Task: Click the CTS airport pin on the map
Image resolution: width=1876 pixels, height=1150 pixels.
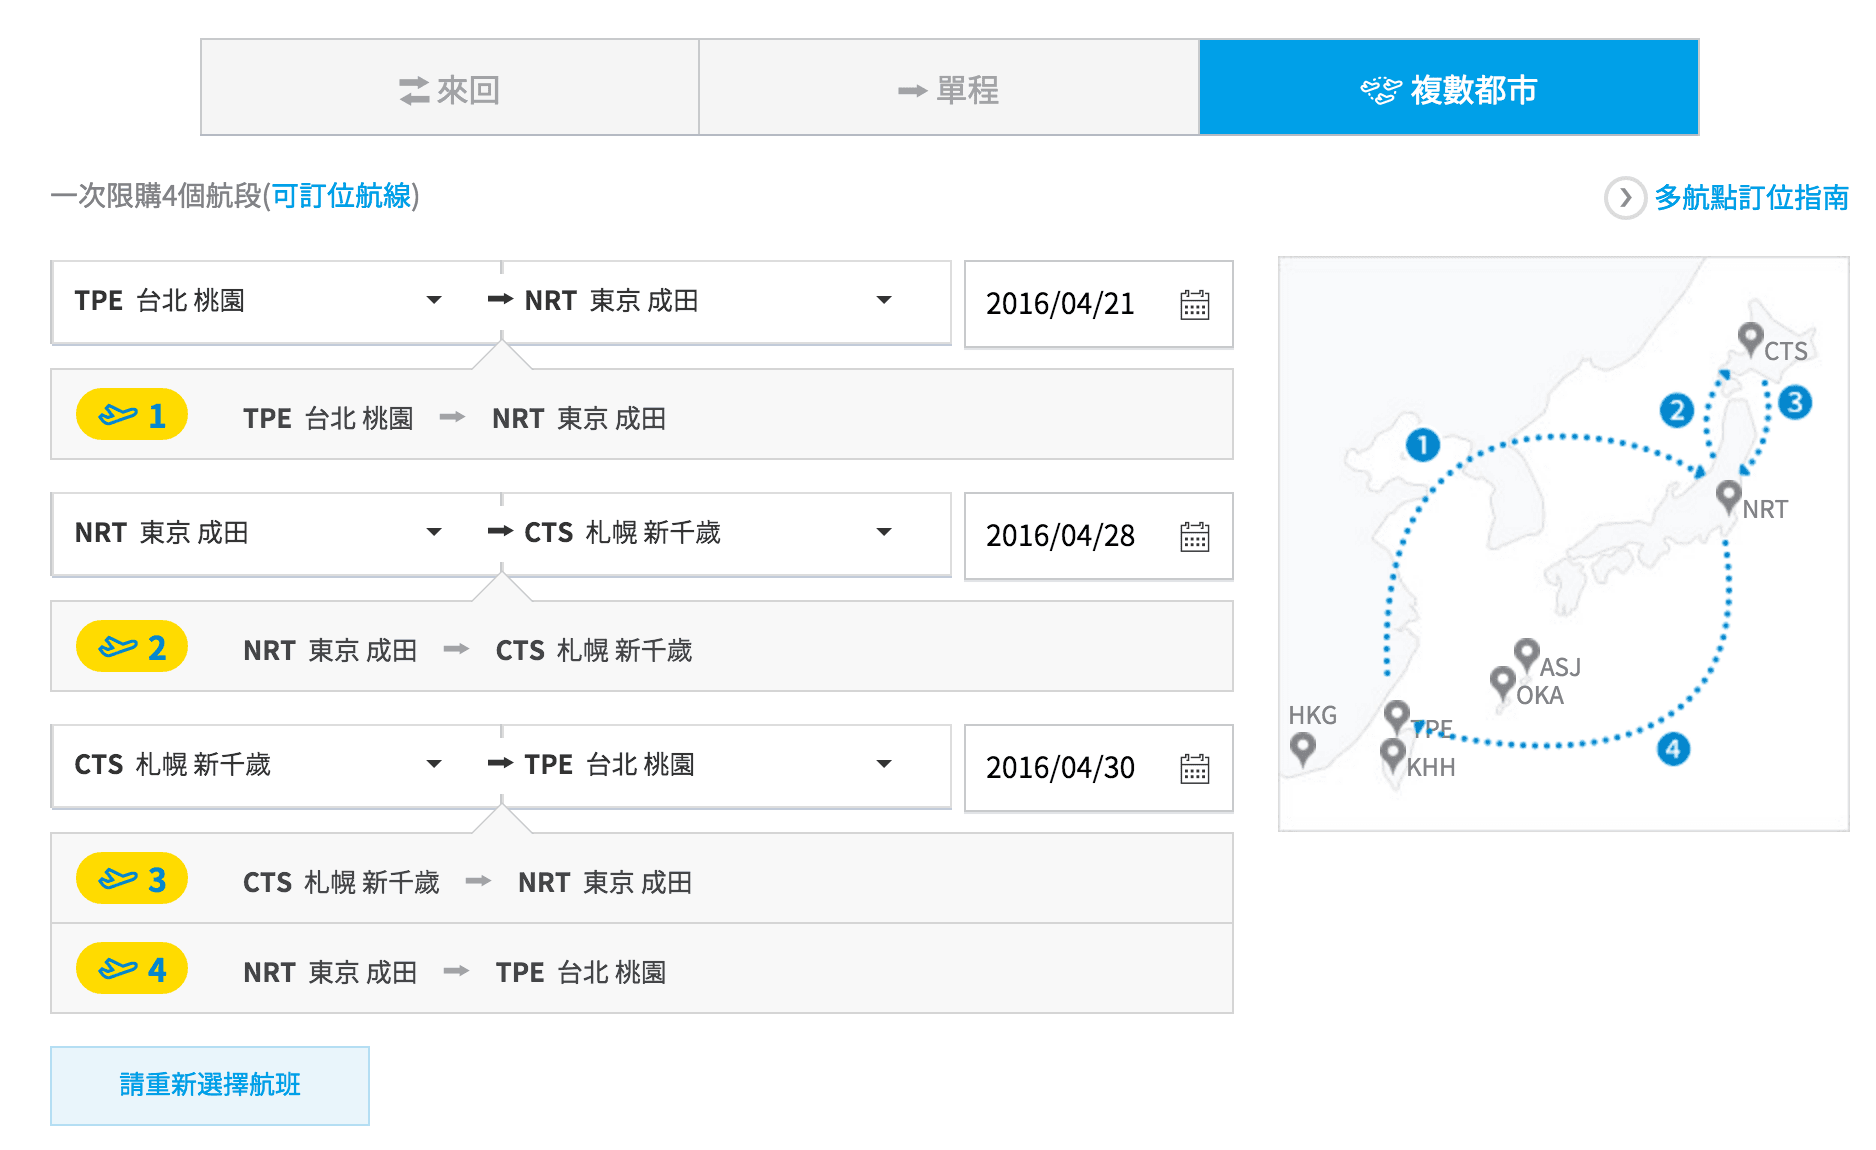Action: pyautogui.click(x=1750, y=339)
